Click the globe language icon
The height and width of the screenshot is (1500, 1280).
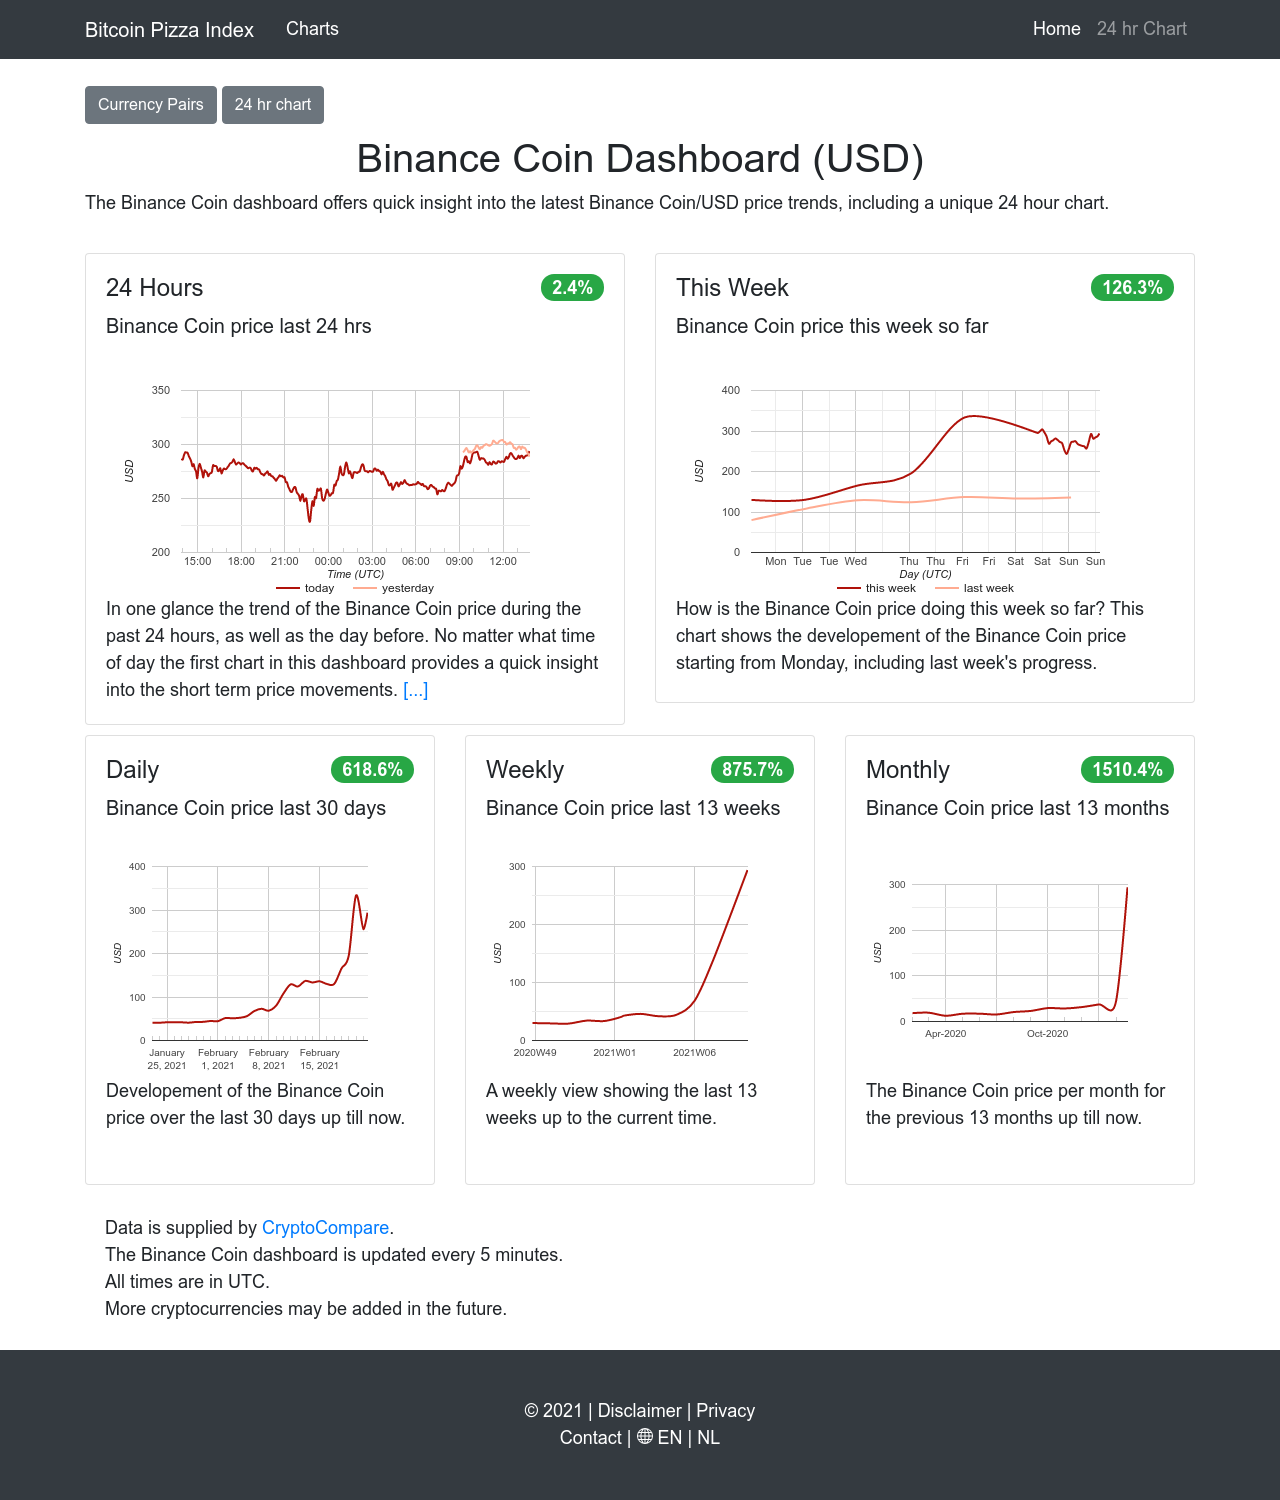click(644, 1437)
